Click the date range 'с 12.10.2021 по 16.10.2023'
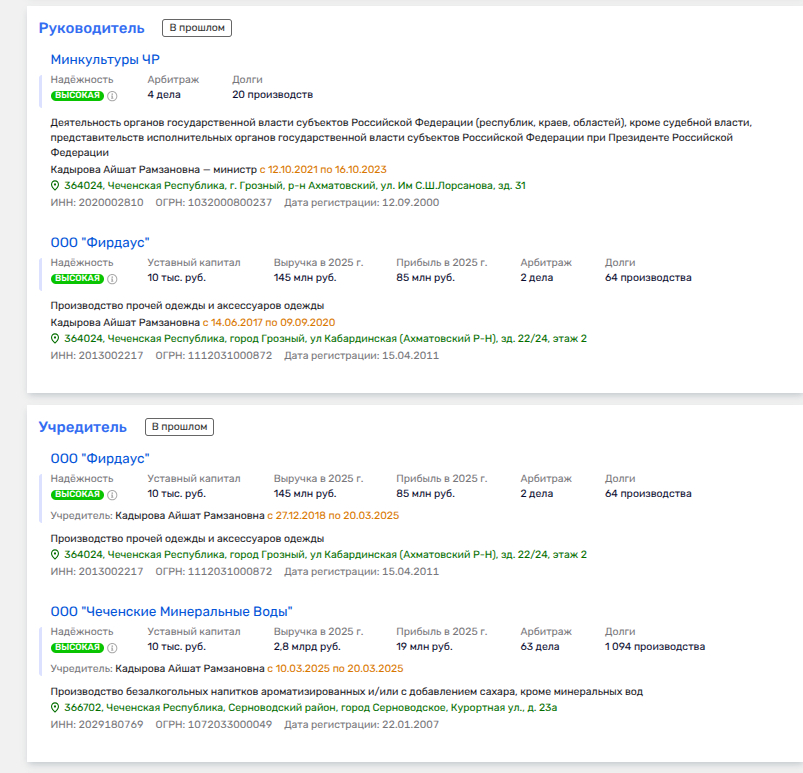Viewport: 803px width, 773px height. 323,170
